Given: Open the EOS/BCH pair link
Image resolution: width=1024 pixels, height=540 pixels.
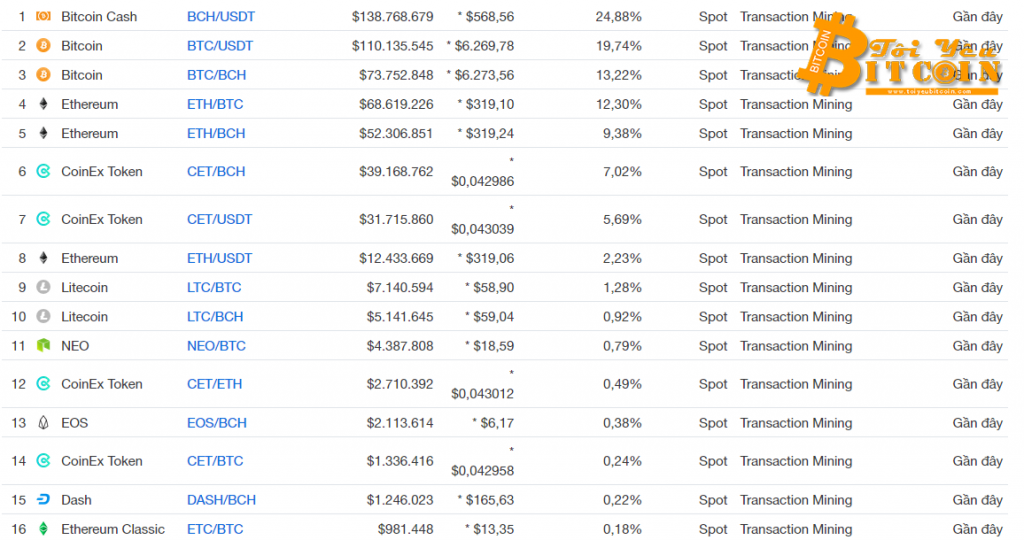Looking at the screenshot, I should [x=216, y=423].
